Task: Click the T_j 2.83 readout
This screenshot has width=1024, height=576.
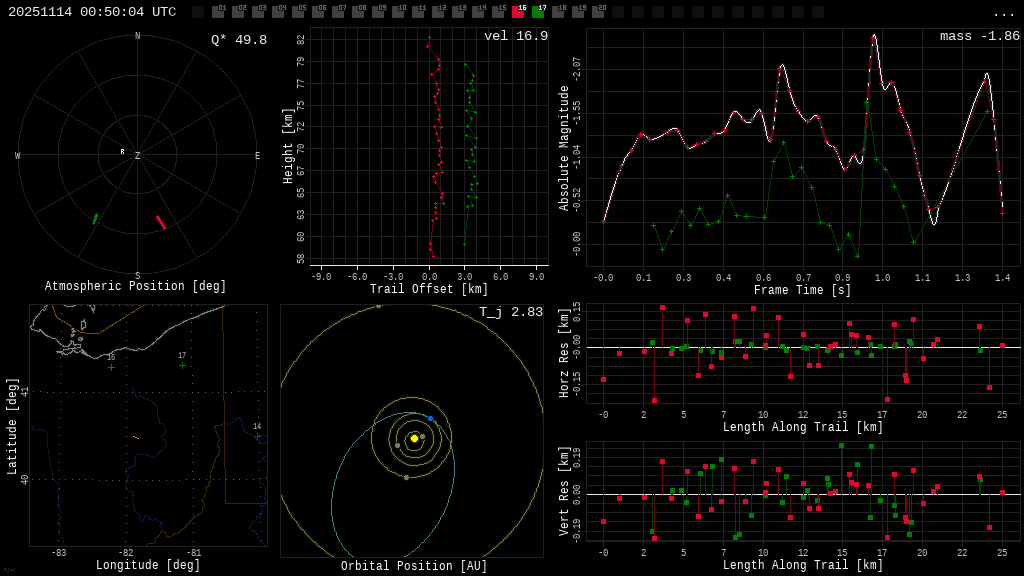Action: coord(511,312)
